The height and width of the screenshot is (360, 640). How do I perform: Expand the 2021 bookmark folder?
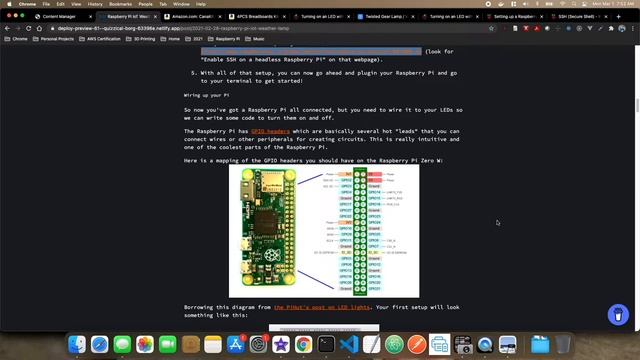(194, 39)
